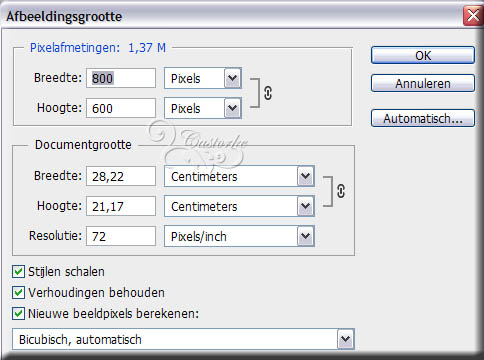Screen dimensions: 484x360
Task: Expand document Breedte Centimeters dropdown
Action: click(x=306, y=176)
